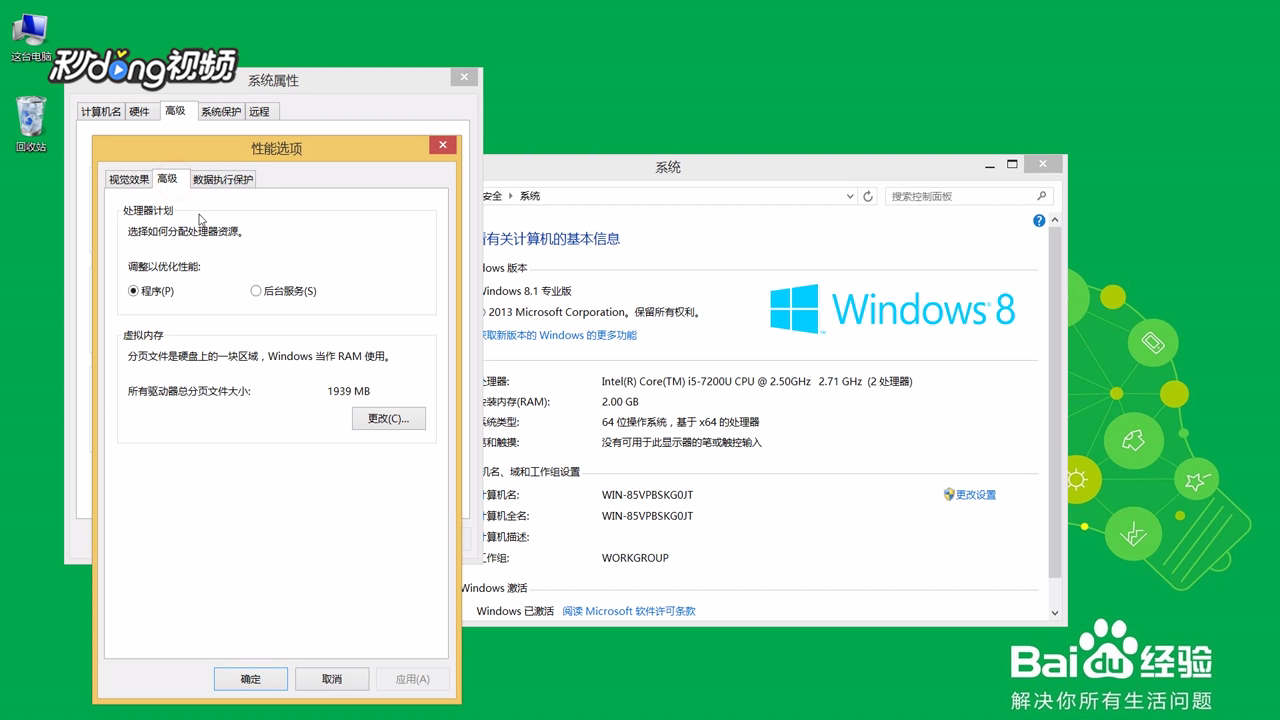
Task: Click the System window vertical scrollbar thumb
Action: [x=1055, y=403]
